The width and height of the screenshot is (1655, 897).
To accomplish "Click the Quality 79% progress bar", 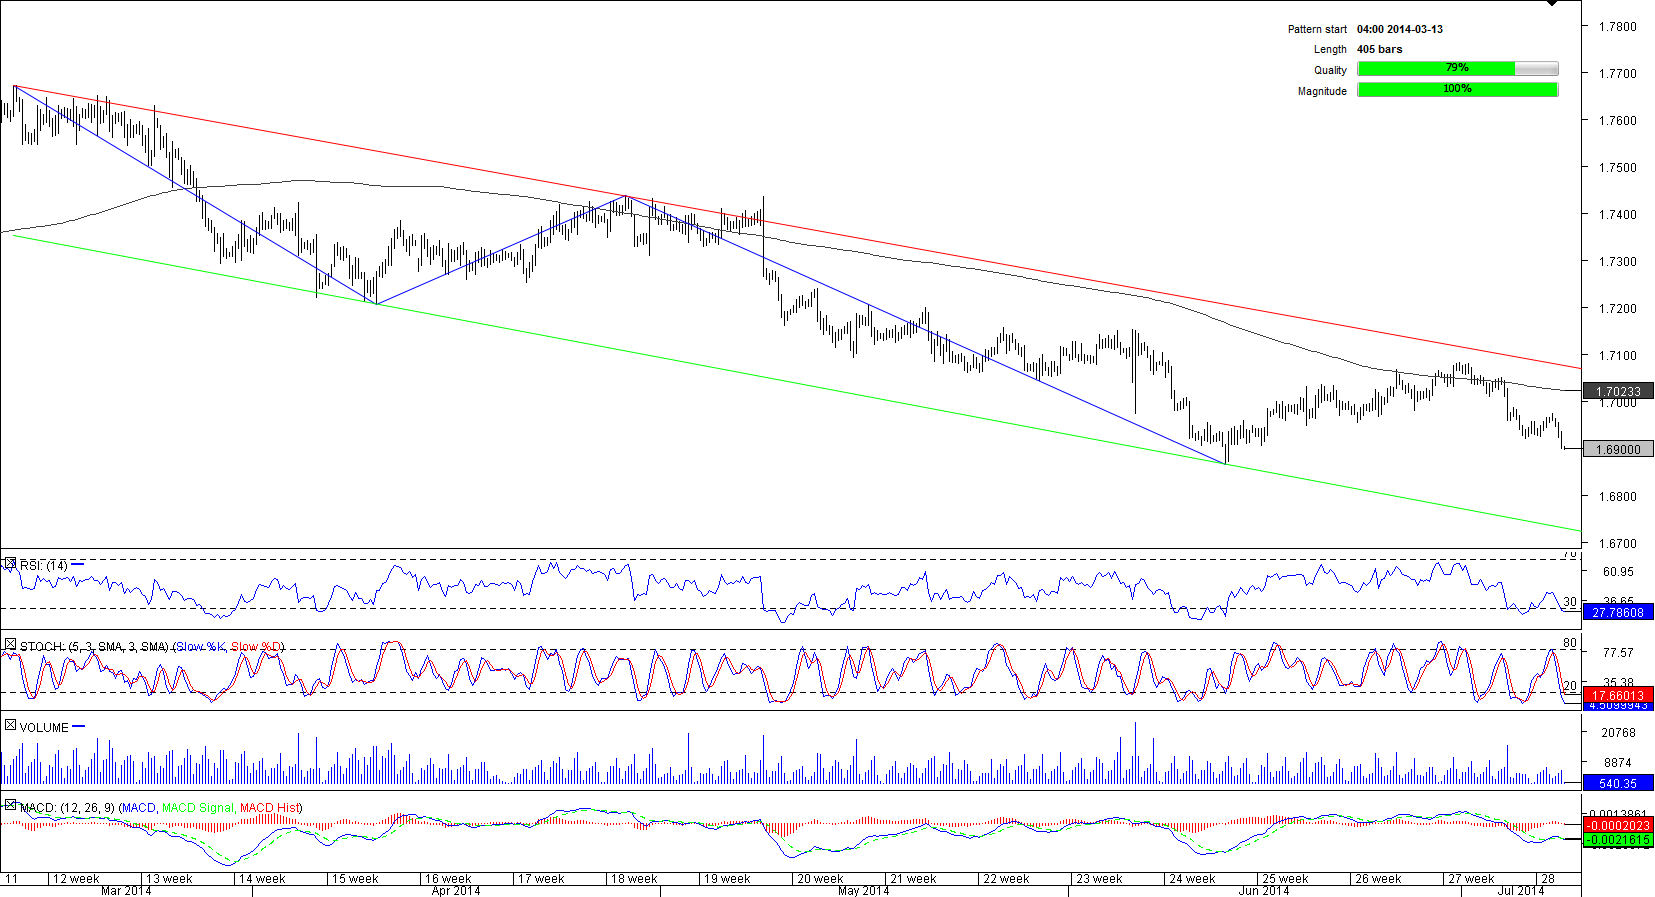I will pyautogui.click(x=1457, y=69).
